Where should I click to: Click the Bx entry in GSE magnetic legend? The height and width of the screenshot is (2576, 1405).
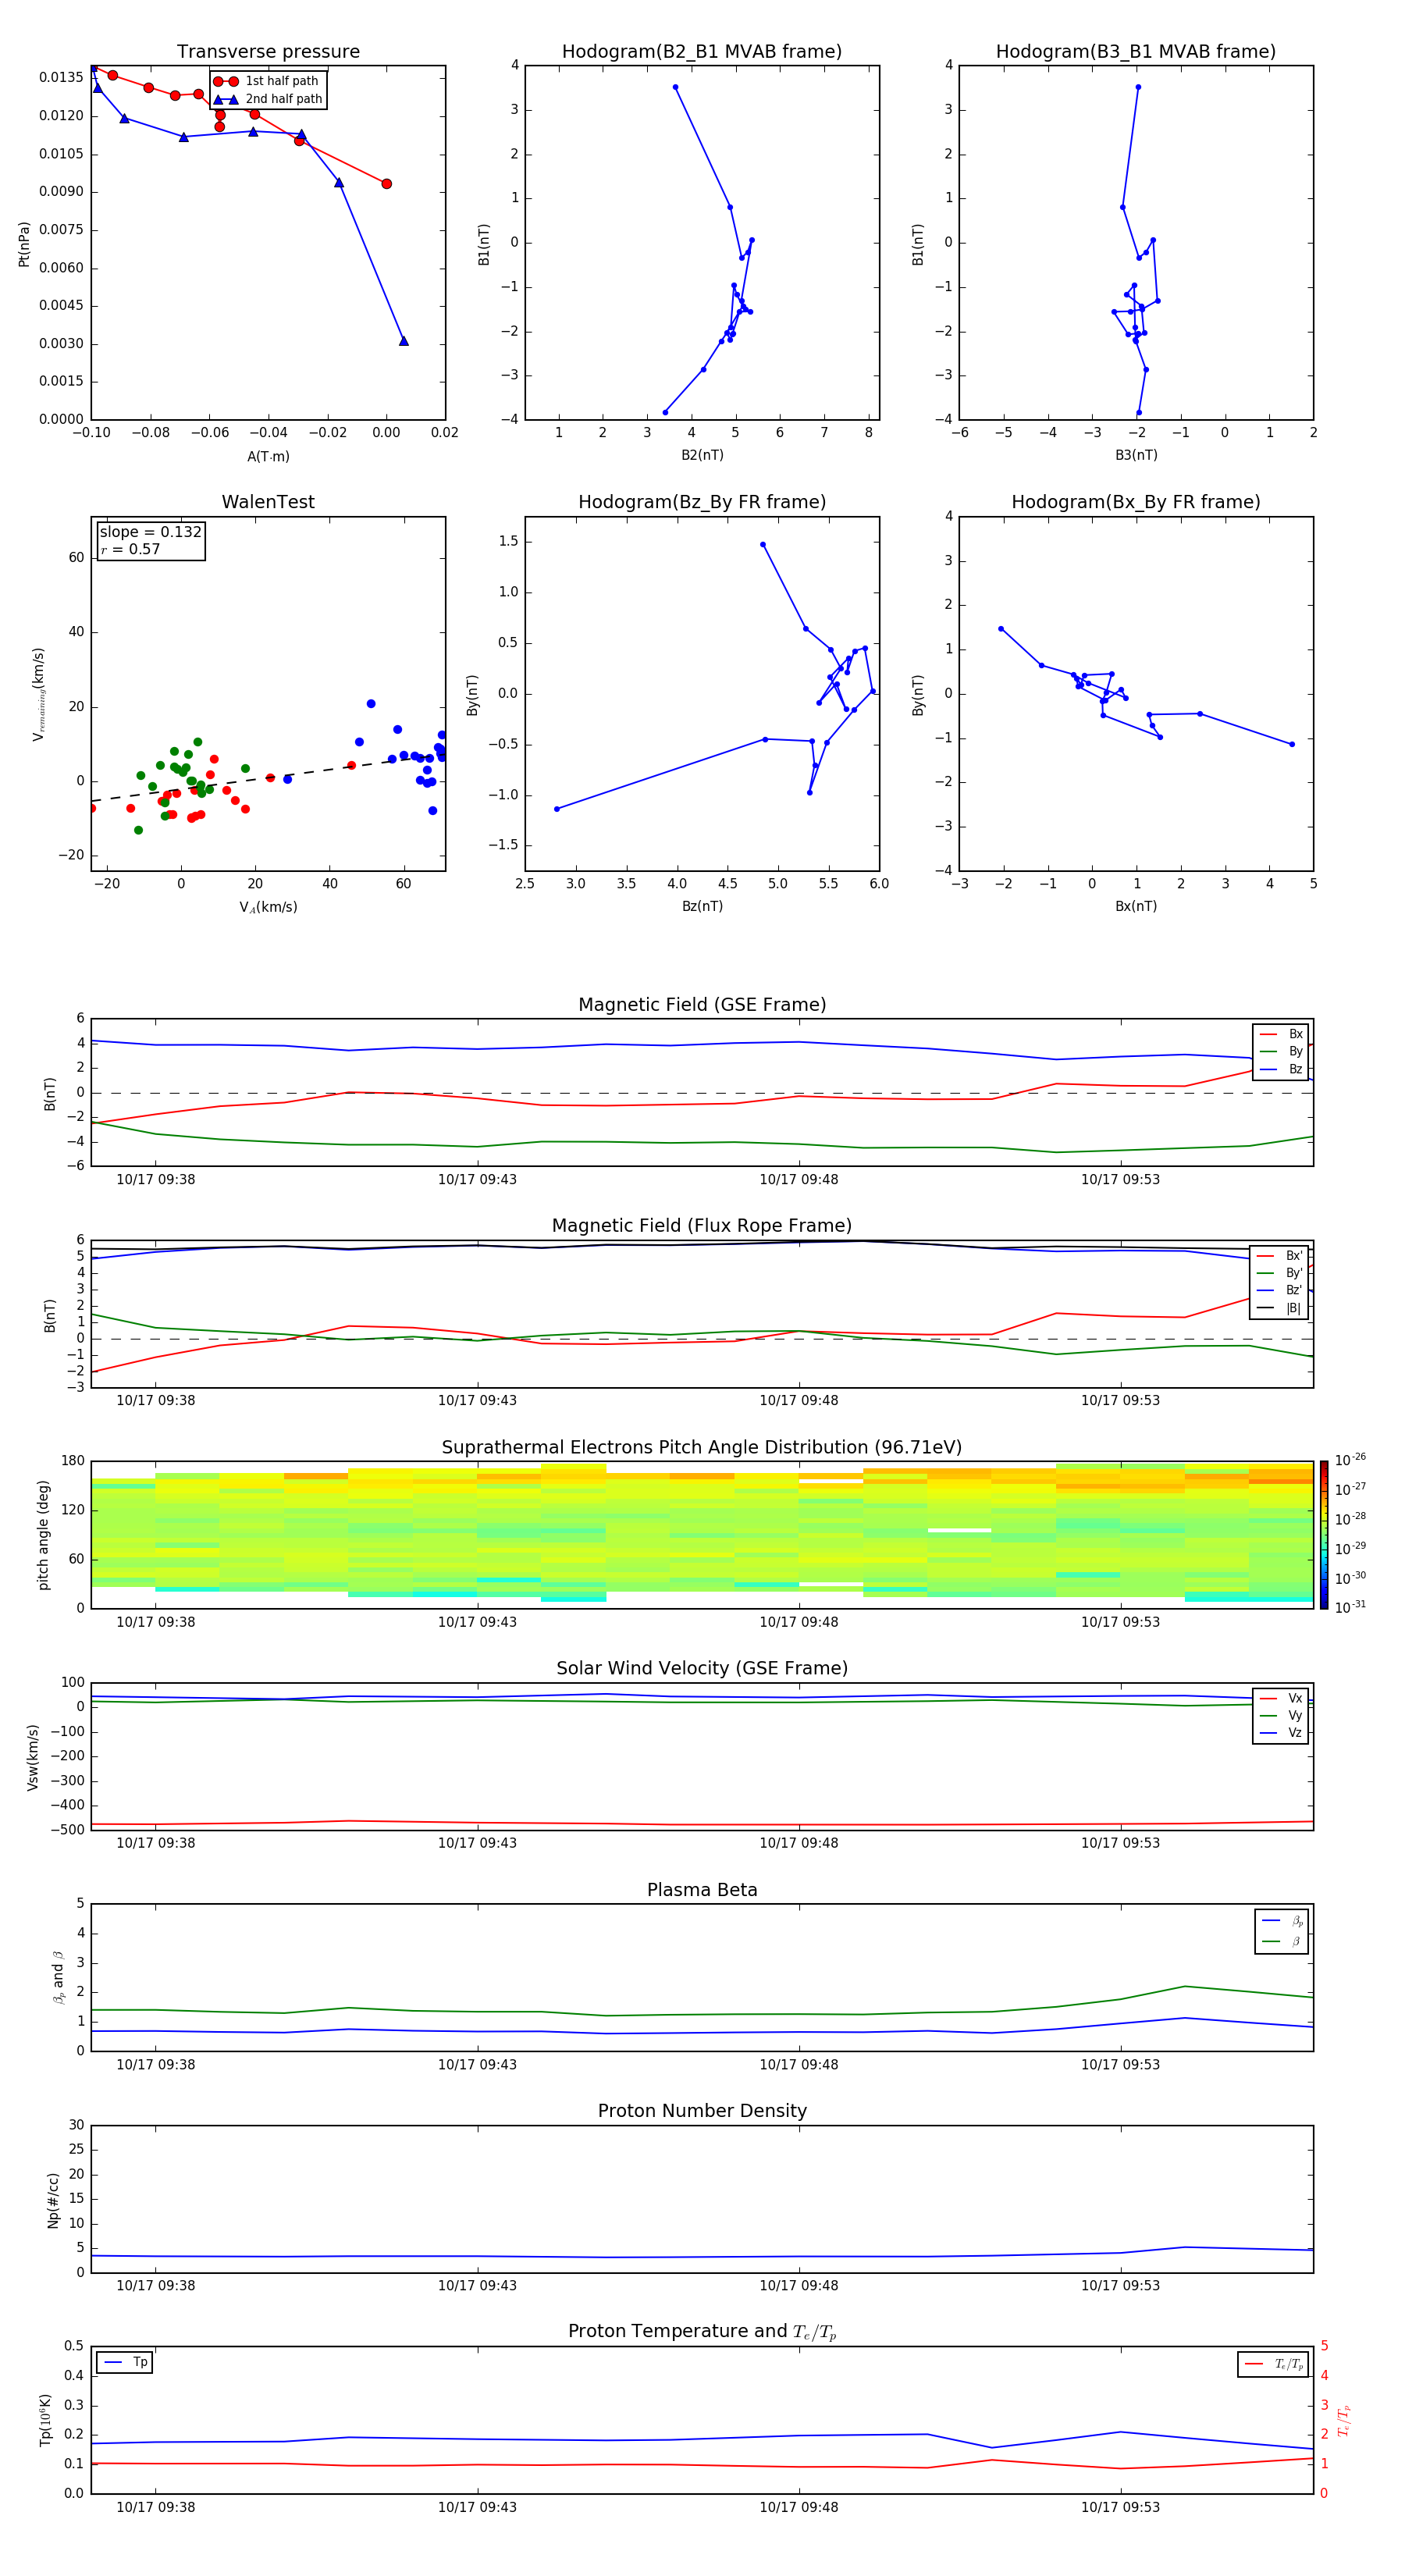pyautogui.click(x=1281, y=1034)
